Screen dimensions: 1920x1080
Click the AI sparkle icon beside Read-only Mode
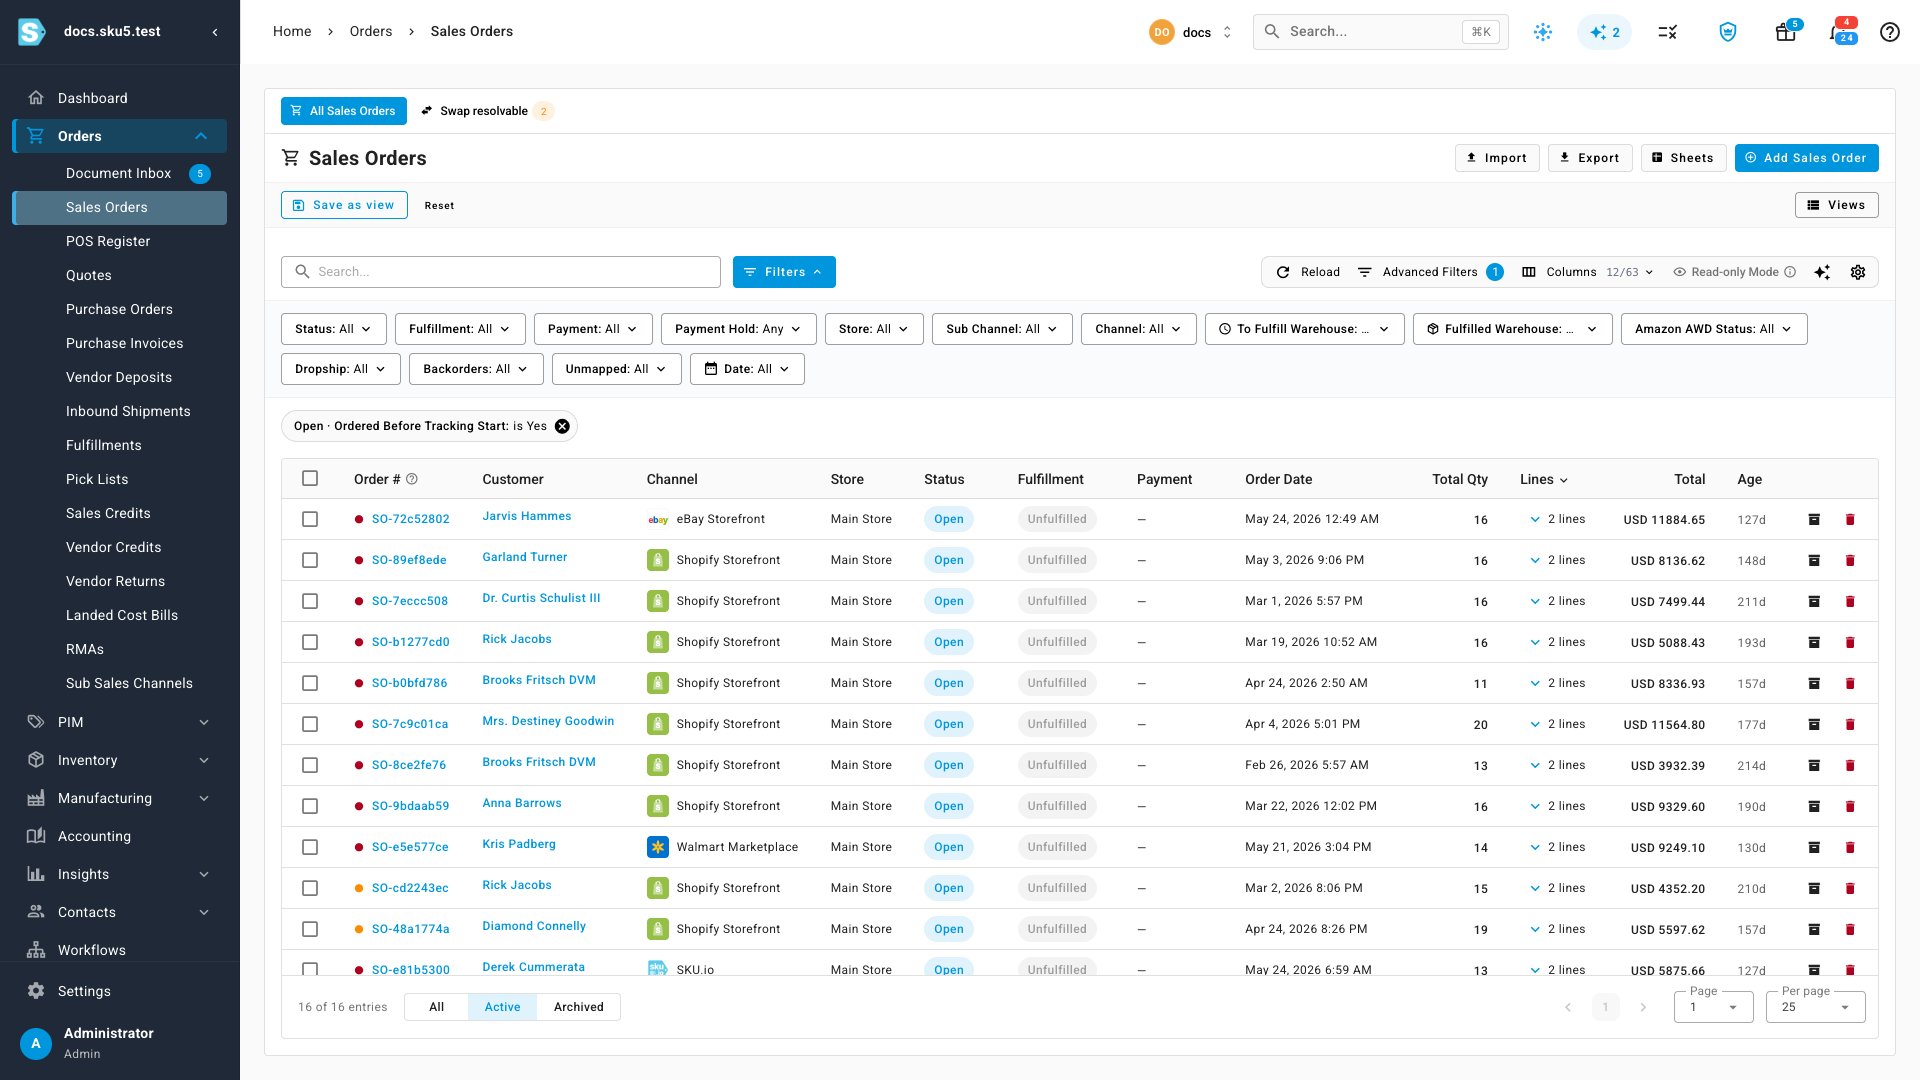coord(1822,272)
